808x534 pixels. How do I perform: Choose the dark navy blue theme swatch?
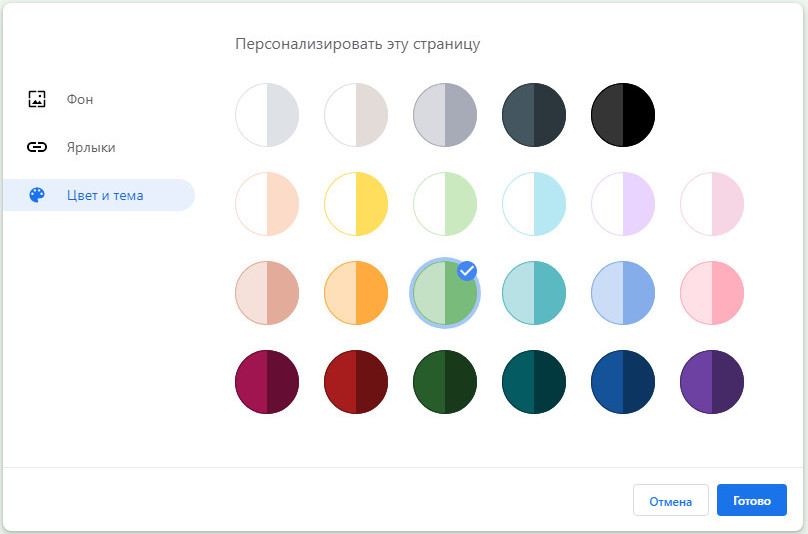pos(623,382)
